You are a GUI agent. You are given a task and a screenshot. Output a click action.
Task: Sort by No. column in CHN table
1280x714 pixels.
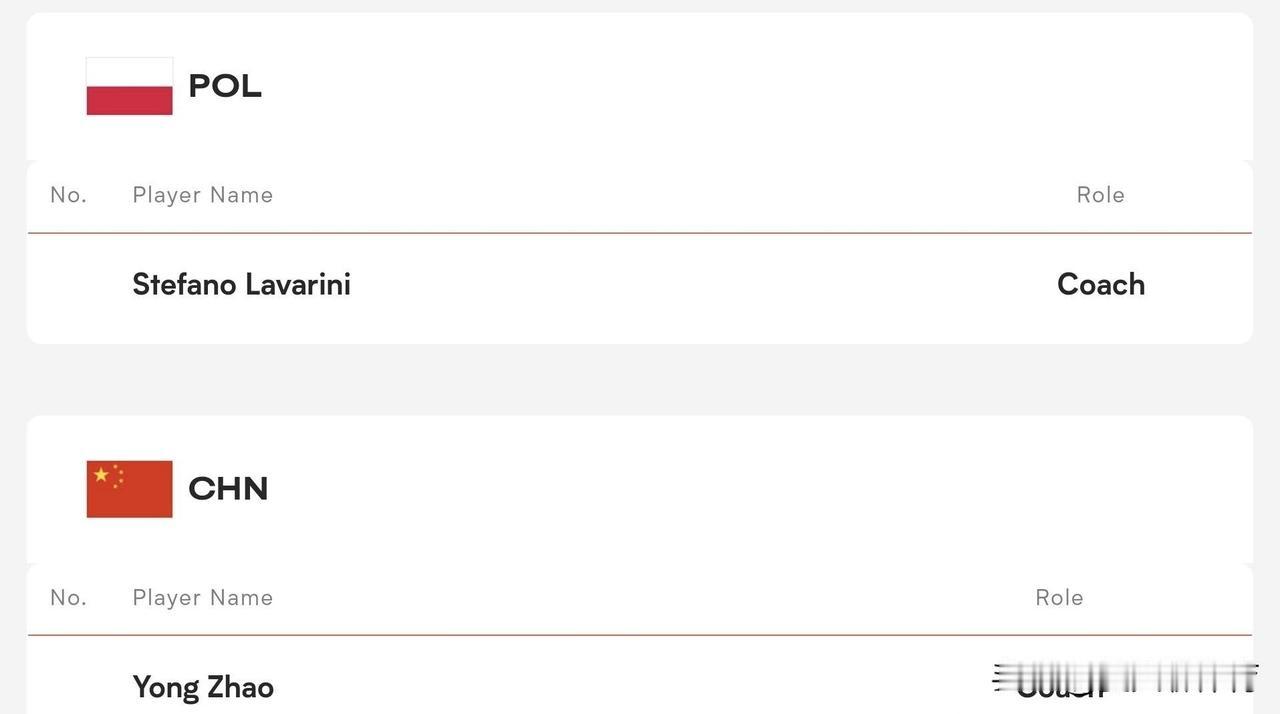point(69,598)
